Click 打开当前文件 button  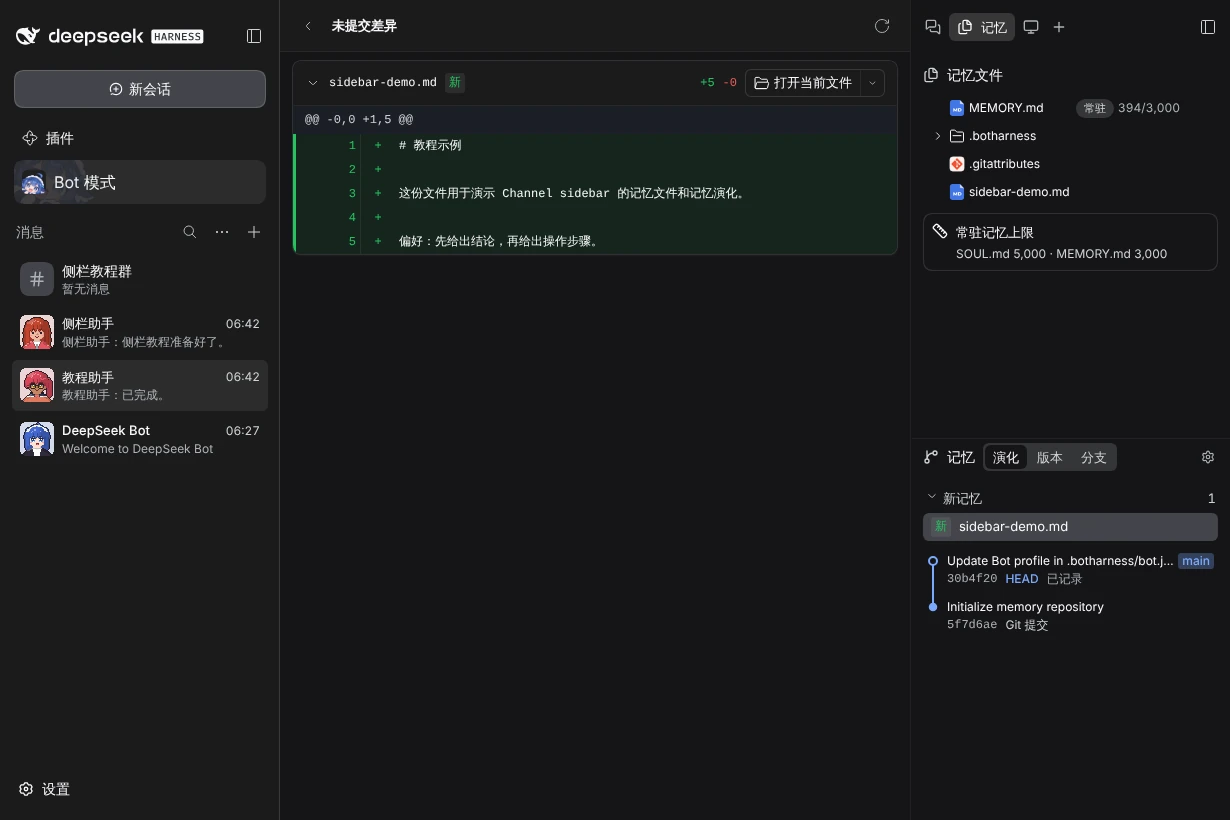tap(803, 83)
